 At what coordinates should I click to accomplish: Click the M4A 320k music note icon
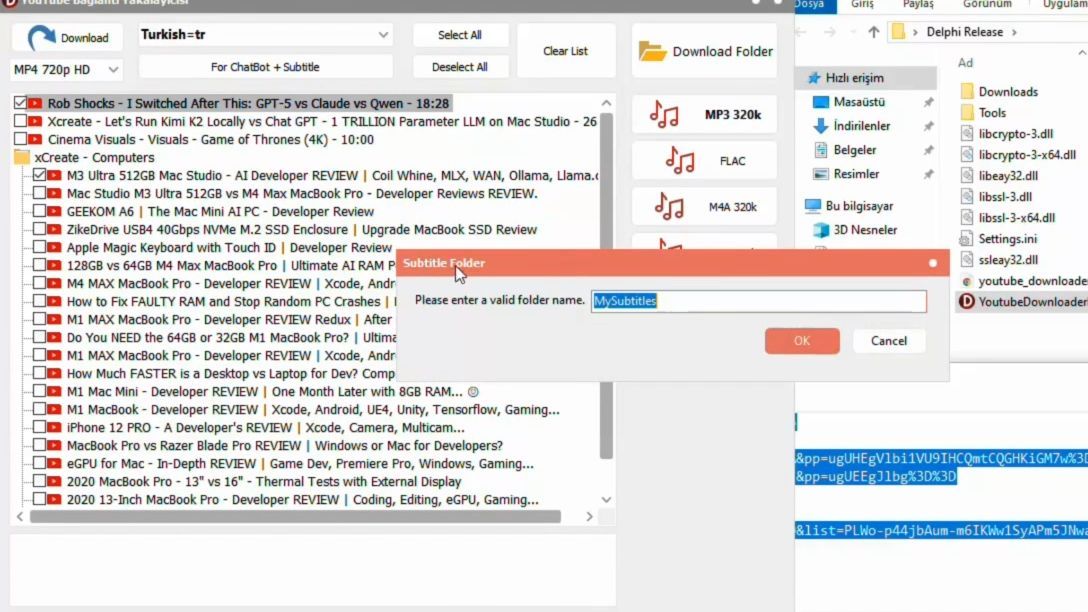point(669,207)
